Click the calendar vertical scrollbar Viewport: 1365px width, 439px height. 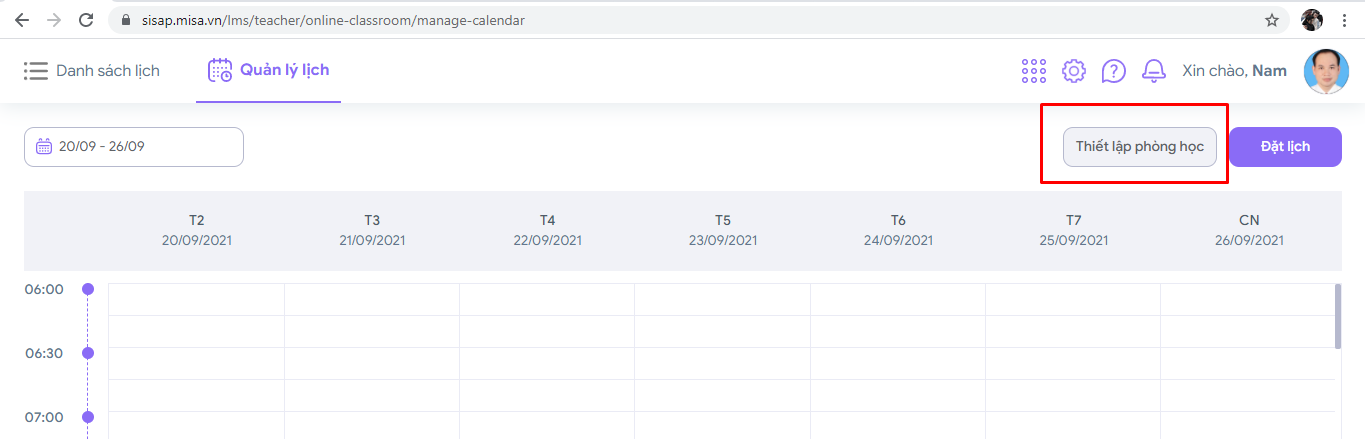(x=1338, y=316)
